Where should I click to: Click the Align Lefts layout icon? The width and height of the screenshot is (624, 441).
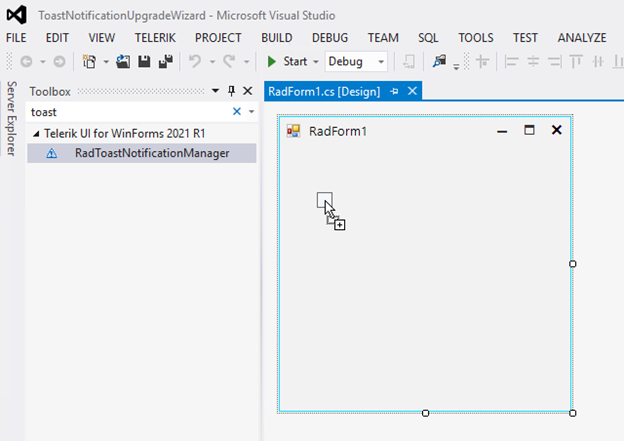(511, 62)
